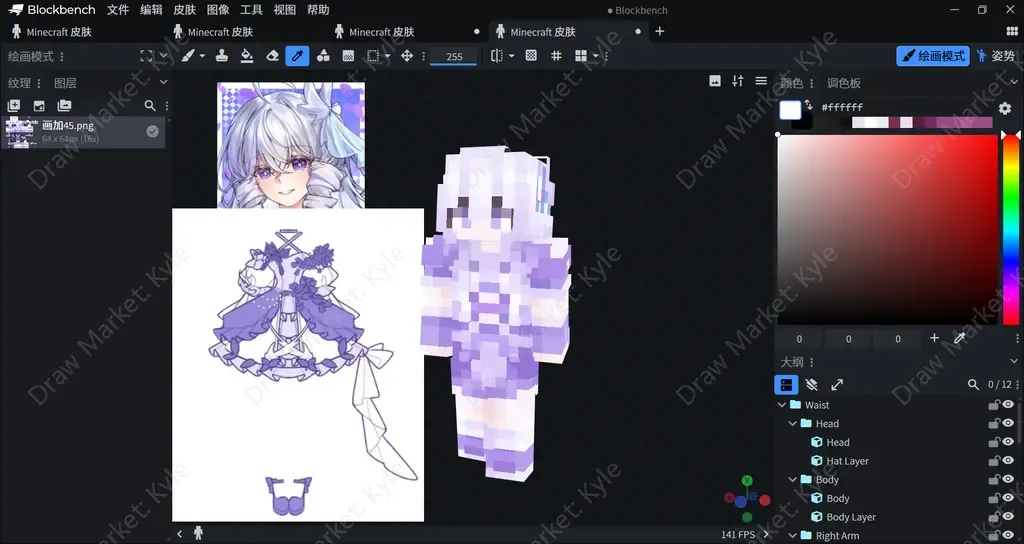Click inside the saturation color picker square
This screenshot has height=544, width=1024.
pyautogui.click(x=888, y=229)
